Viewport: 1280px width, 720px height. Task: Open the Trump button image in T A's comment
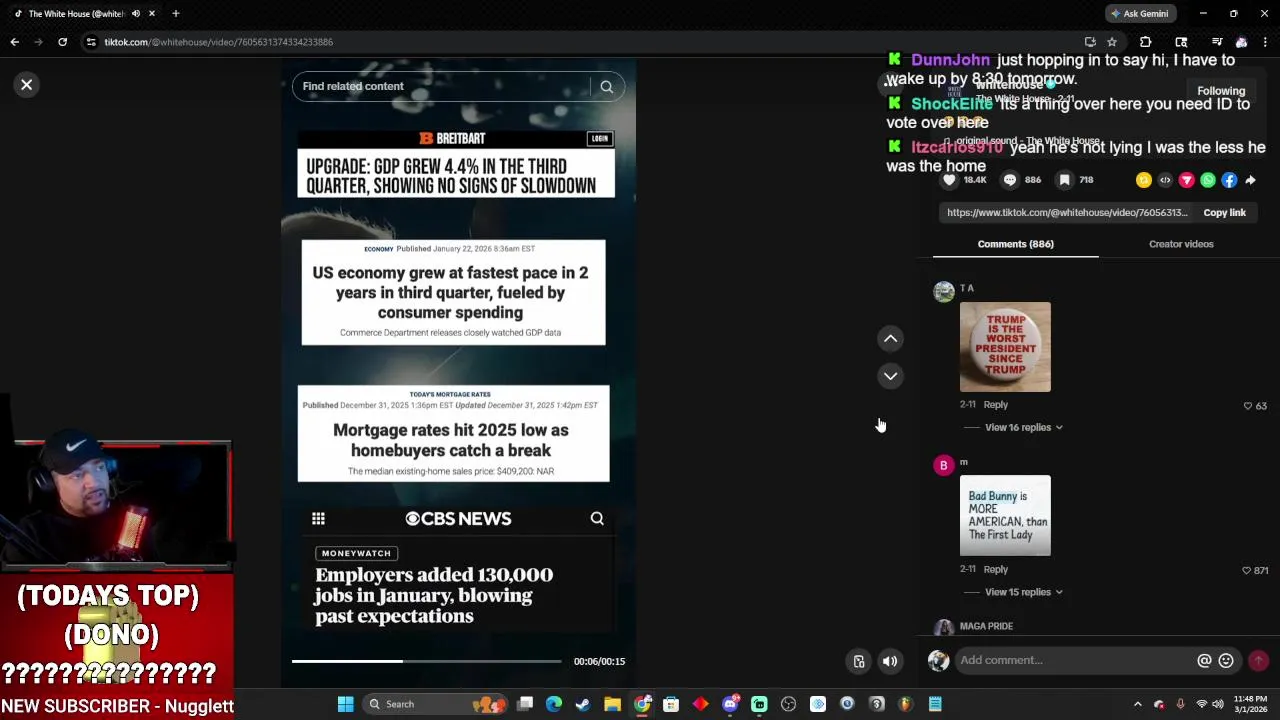(1005, 347)
